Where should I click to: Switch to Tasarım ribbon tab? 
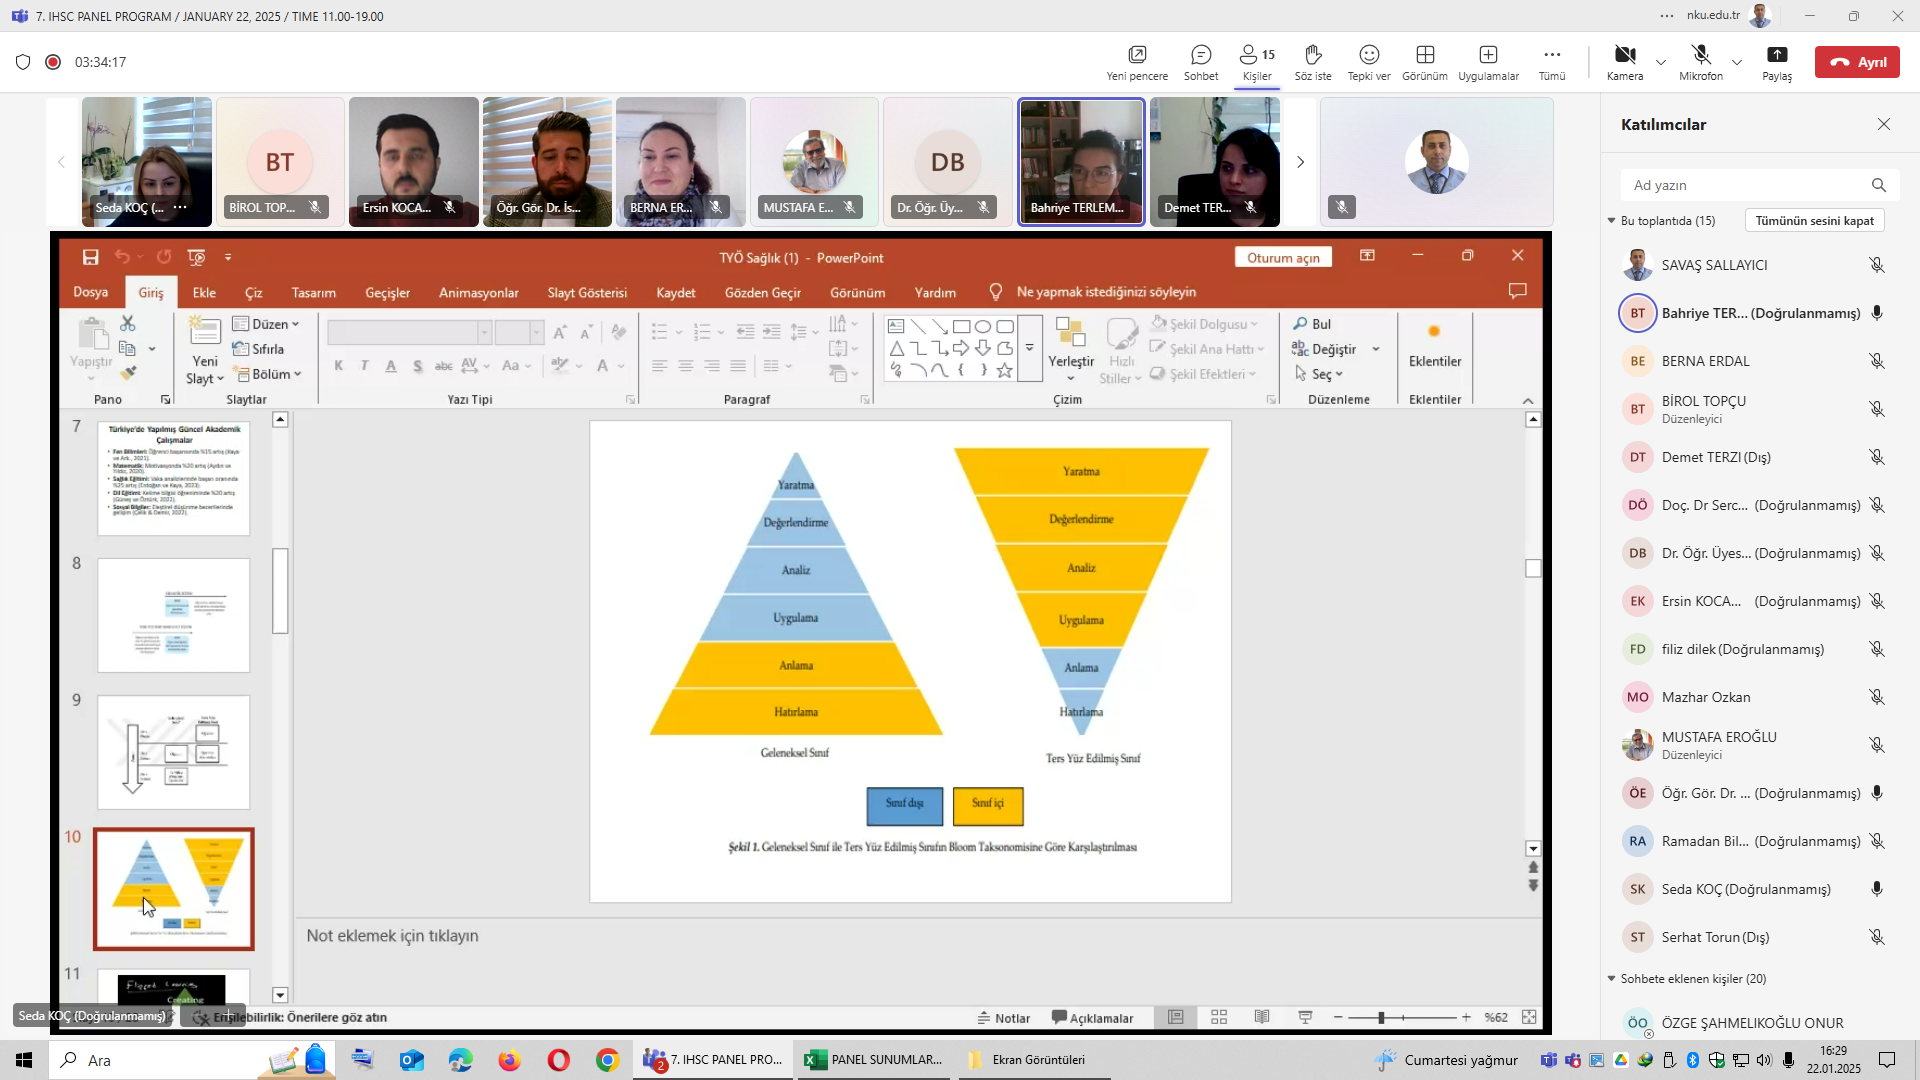[x=313, y=292]
